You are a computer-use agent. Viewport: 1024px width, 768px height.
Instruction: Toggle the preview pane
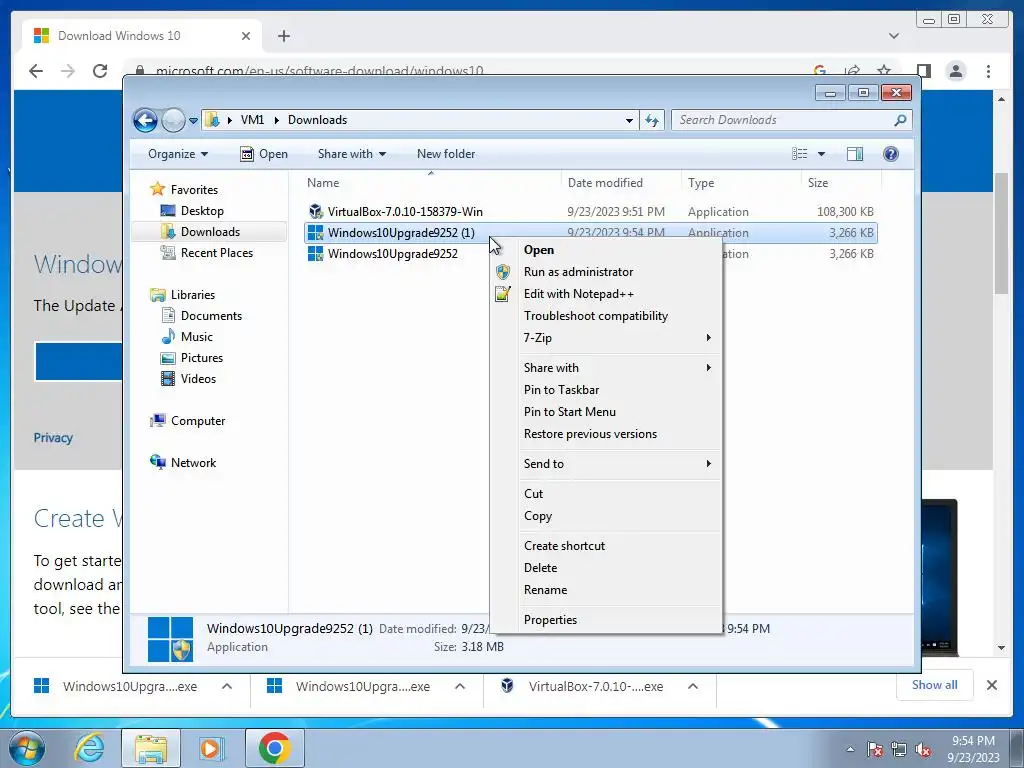(x=855, y=154)
